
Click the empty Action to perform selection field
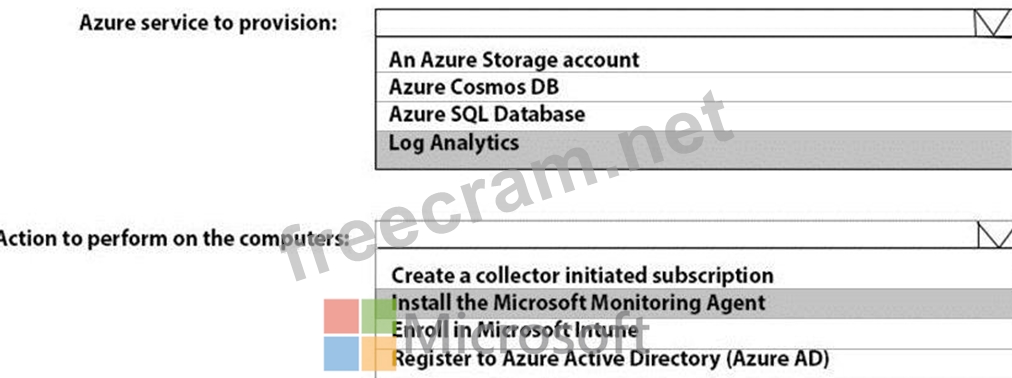click(x=676, y=235)
